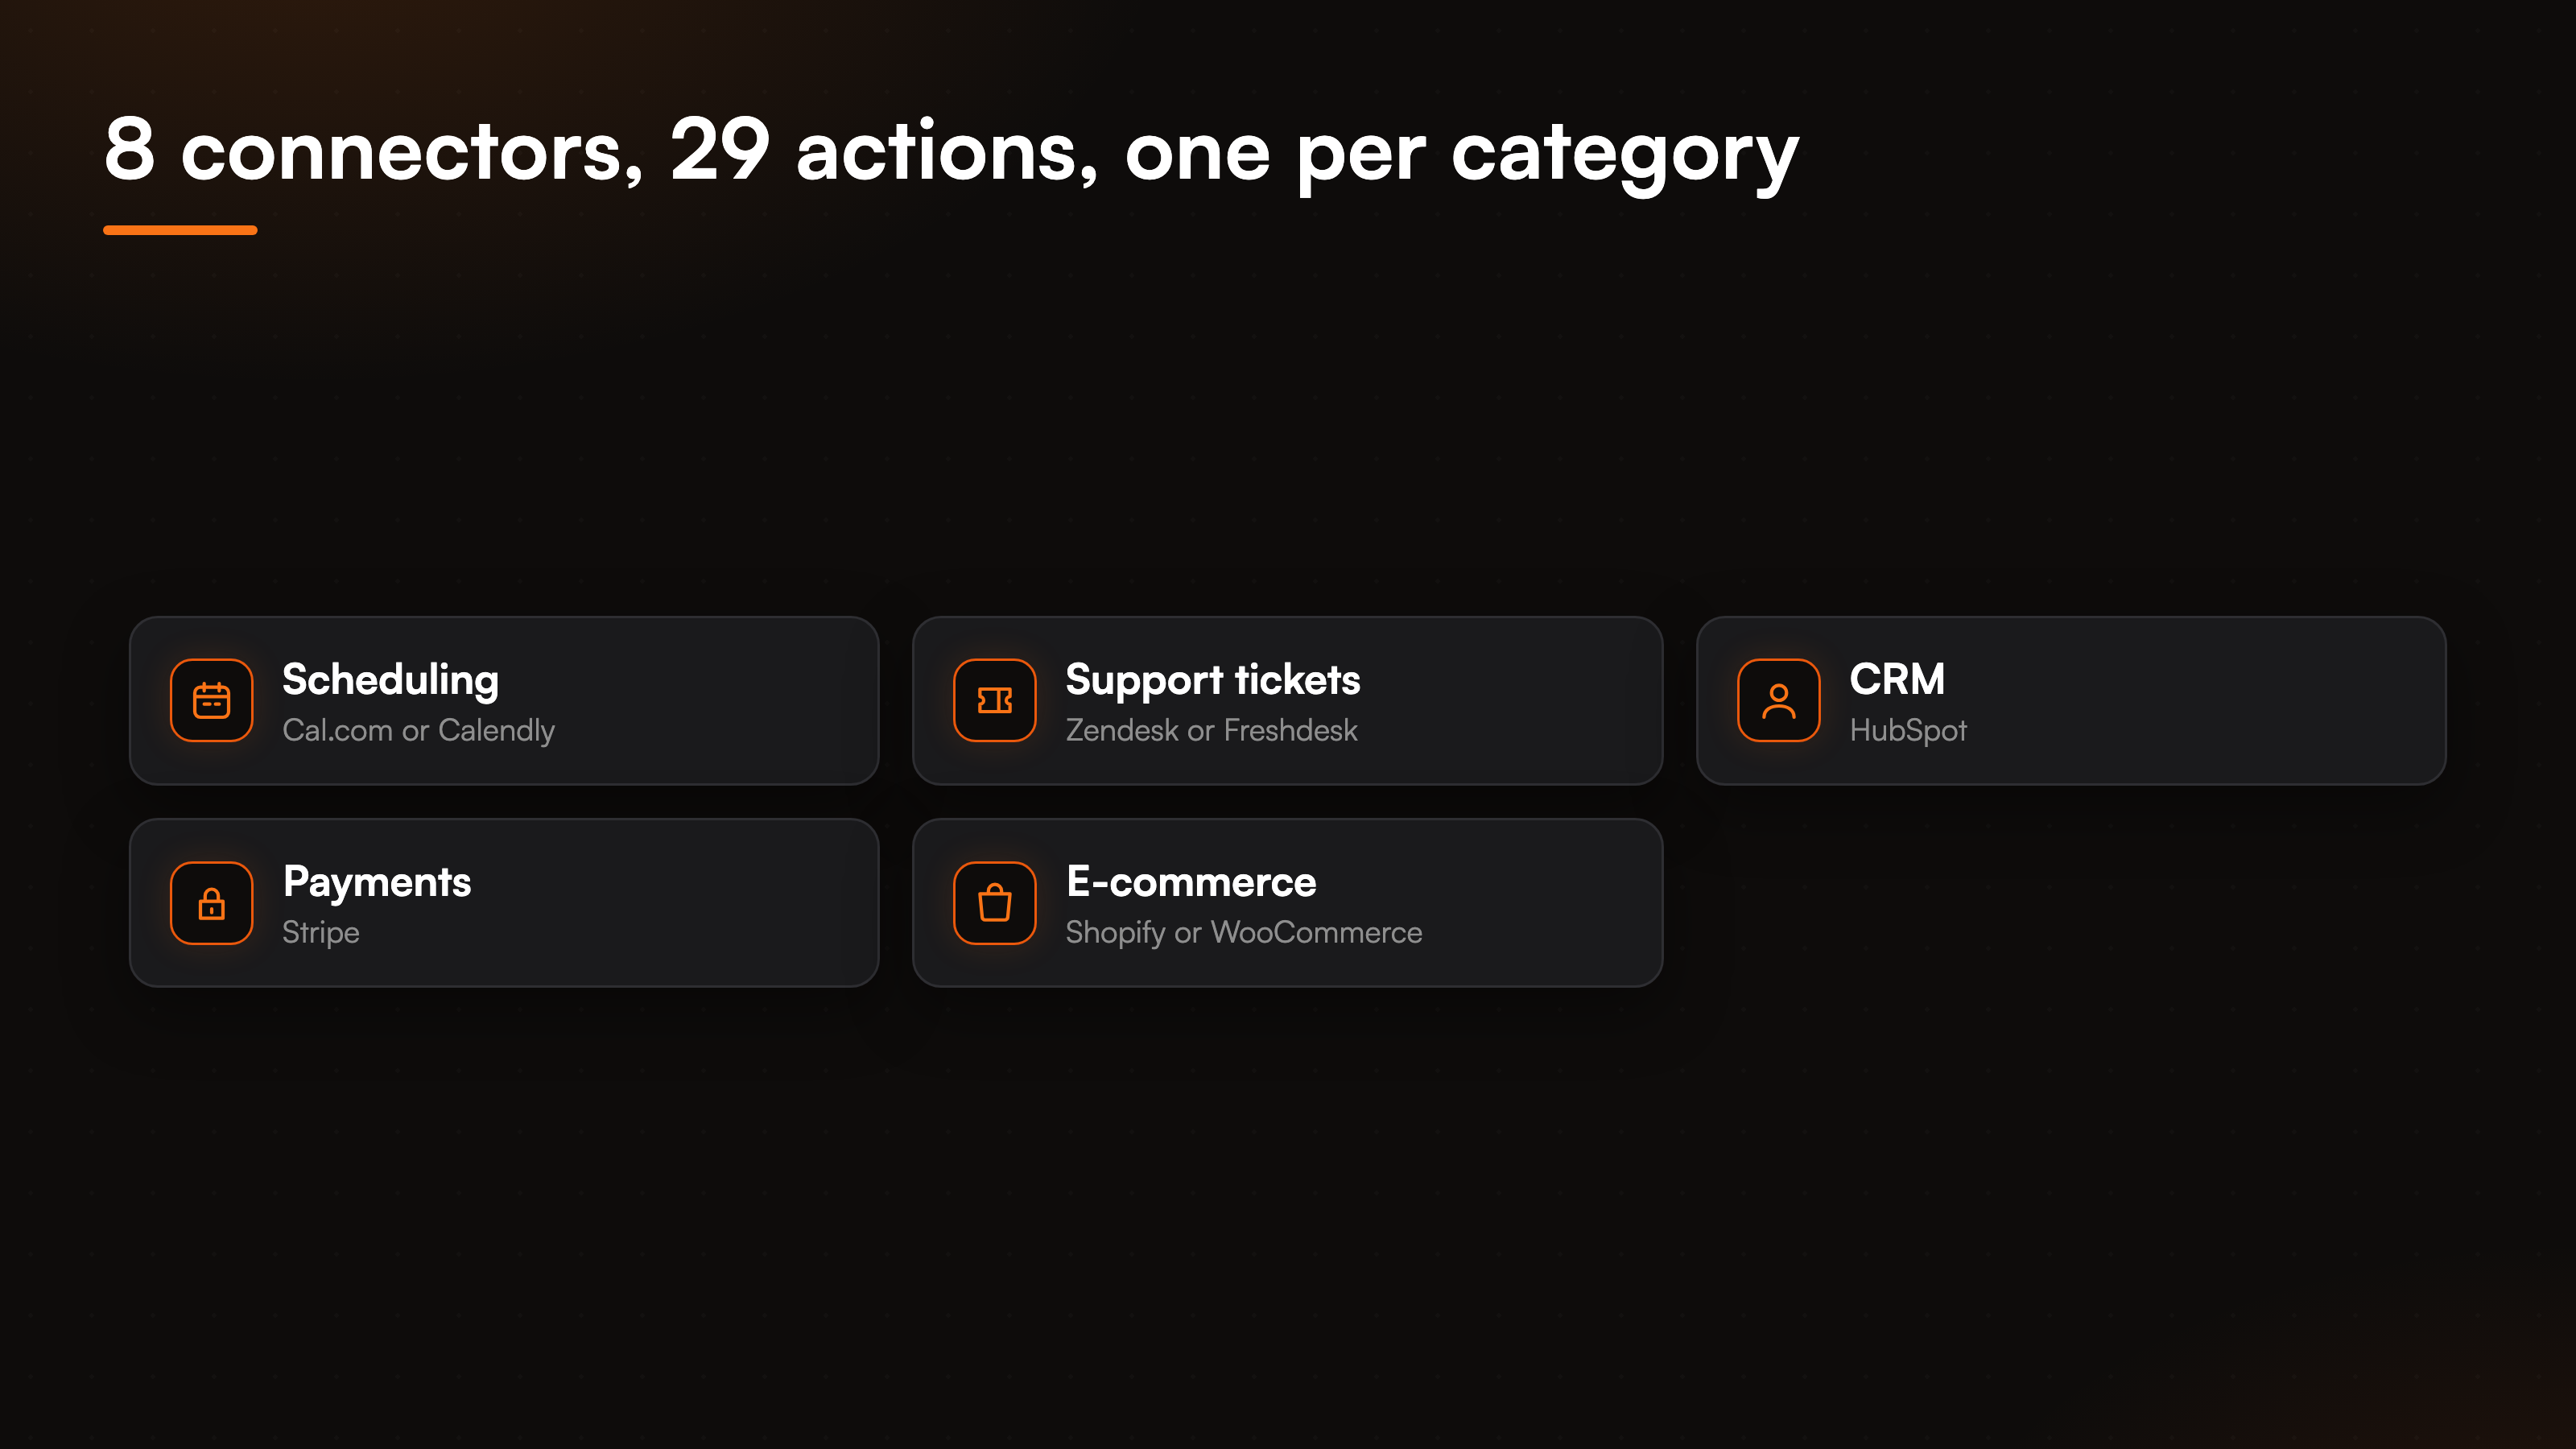Click the word category in the title
This screenshot has height=1449, width=2576.
tap(1625, 155)
